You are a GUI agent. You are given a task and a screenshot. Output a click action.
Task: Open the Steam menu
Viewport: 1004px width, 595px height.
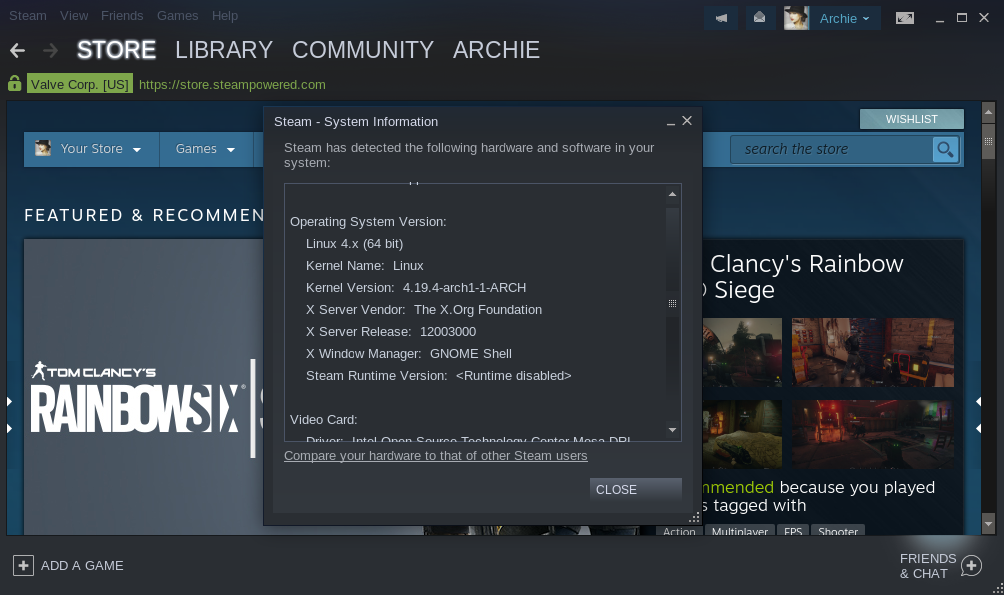[28, 15]
